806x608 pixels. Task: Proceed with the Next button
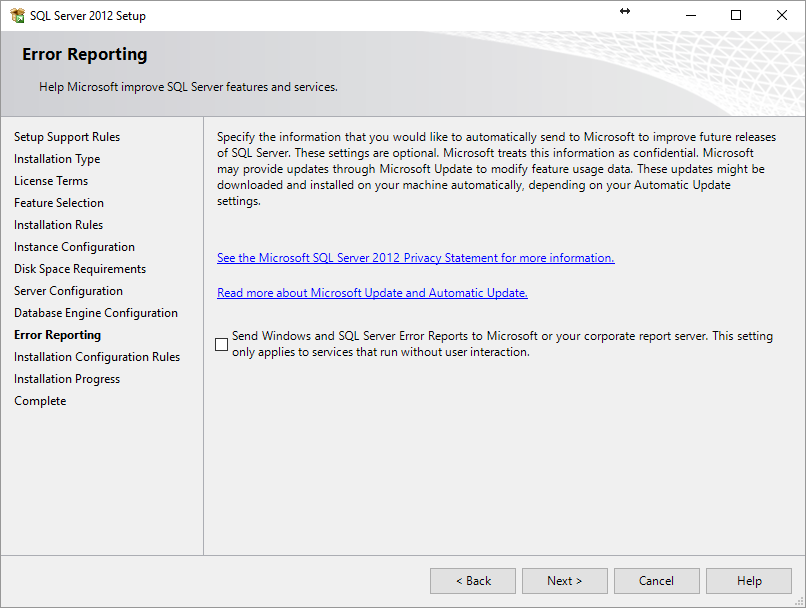(x=565, y=581)
